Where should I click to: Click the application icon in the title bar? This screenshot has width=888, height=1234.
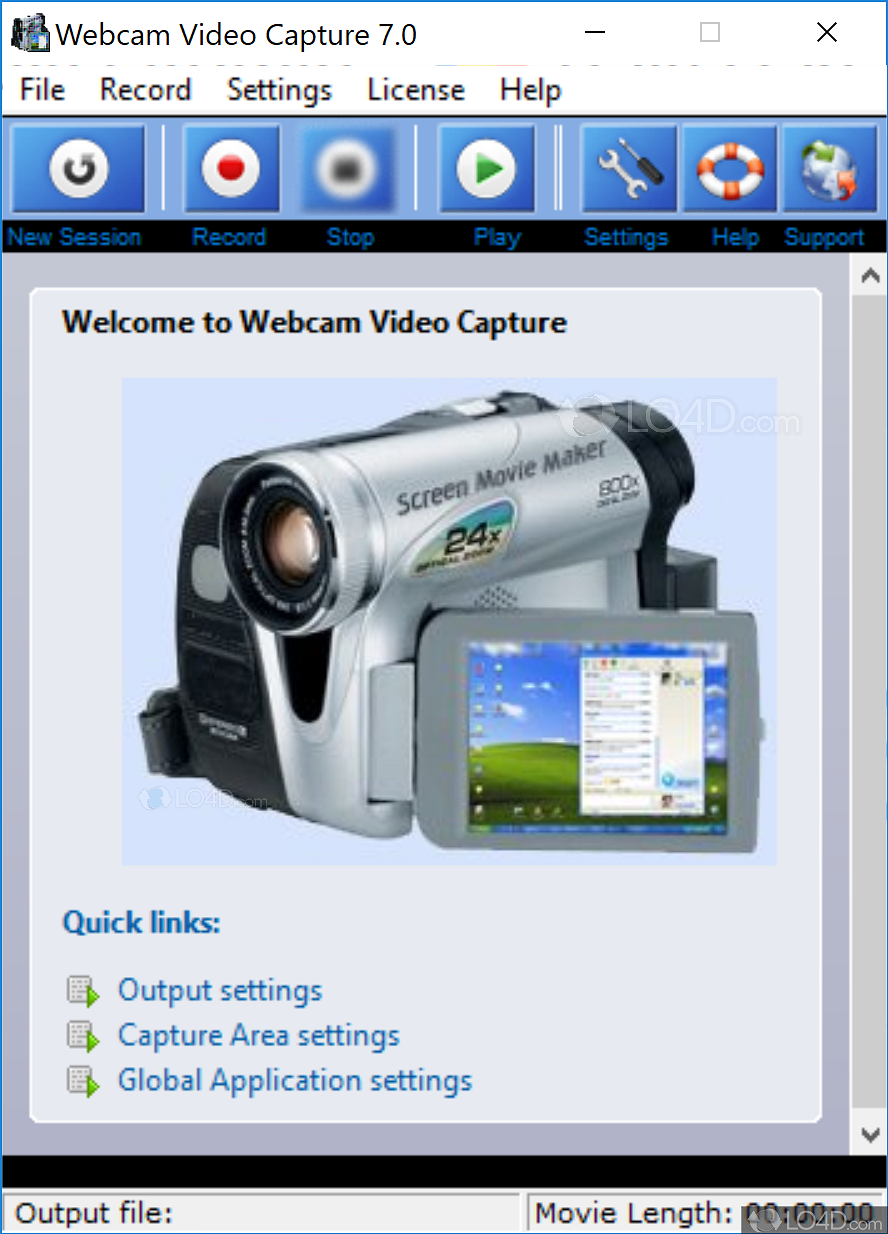pos(28,32)
